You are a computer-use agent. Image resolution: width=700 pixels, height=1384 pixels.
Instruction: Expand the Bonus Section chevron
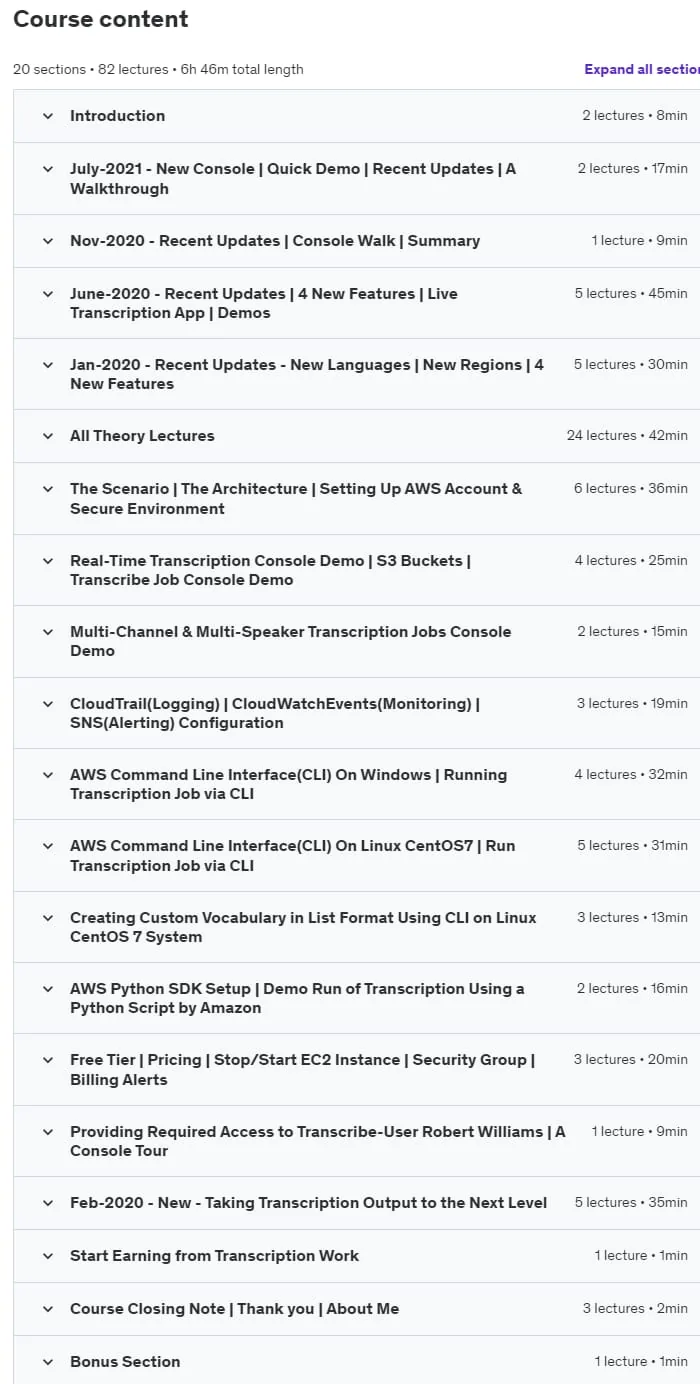point(48,1362)
